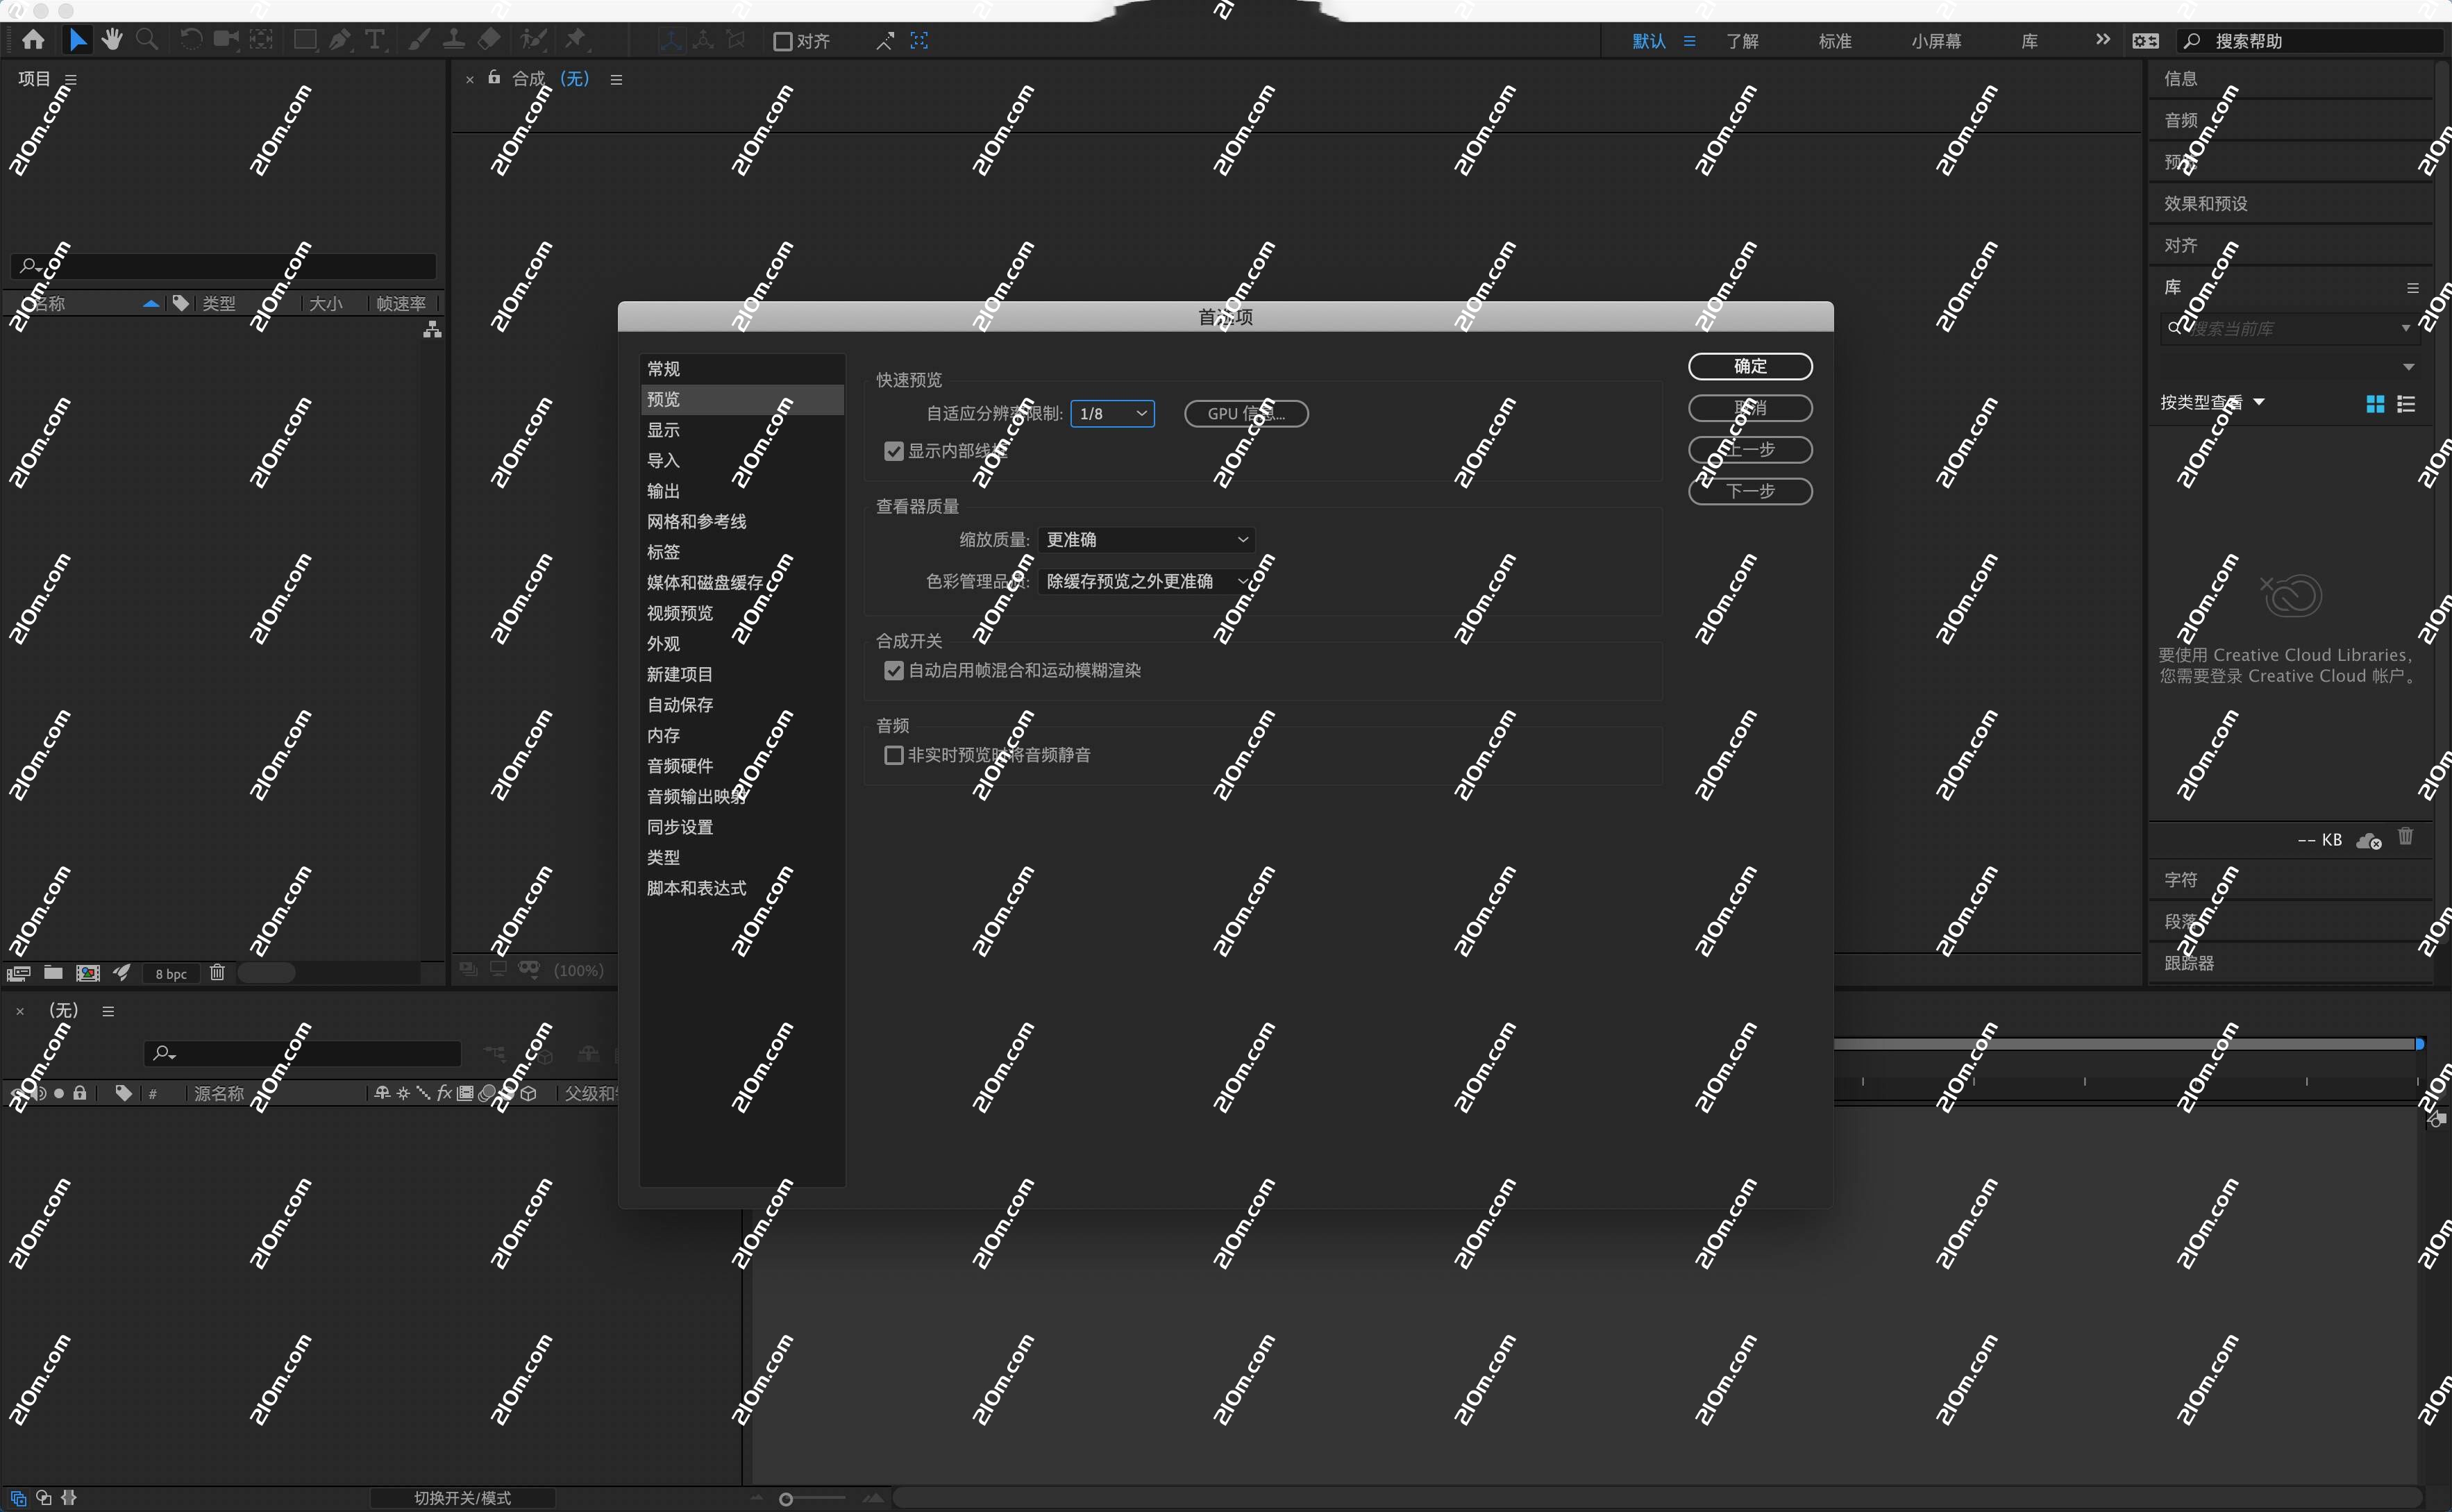Select the Type text tool
This screenshot has width=2452, height=1512.
point(375,40)
